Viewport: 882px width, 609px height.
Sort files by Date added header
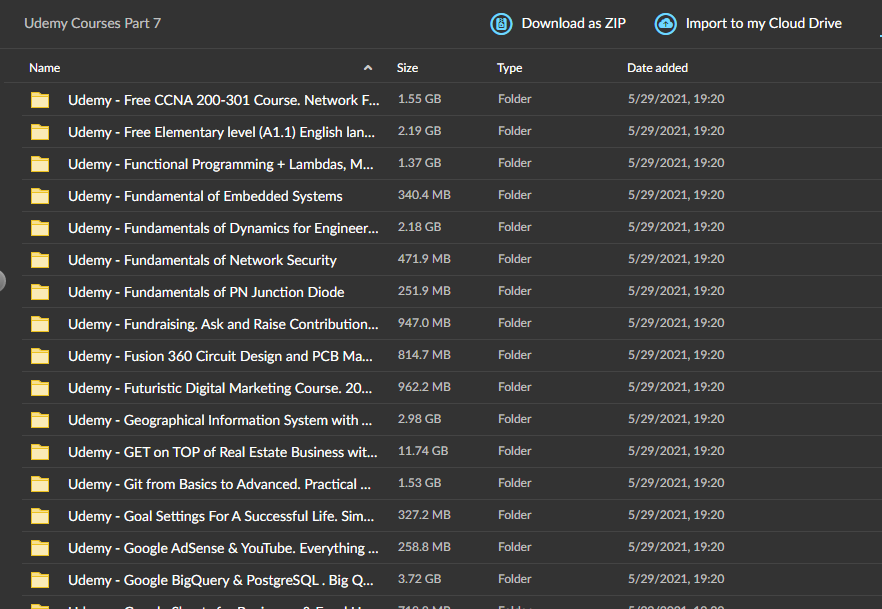[x=658, y=68]
